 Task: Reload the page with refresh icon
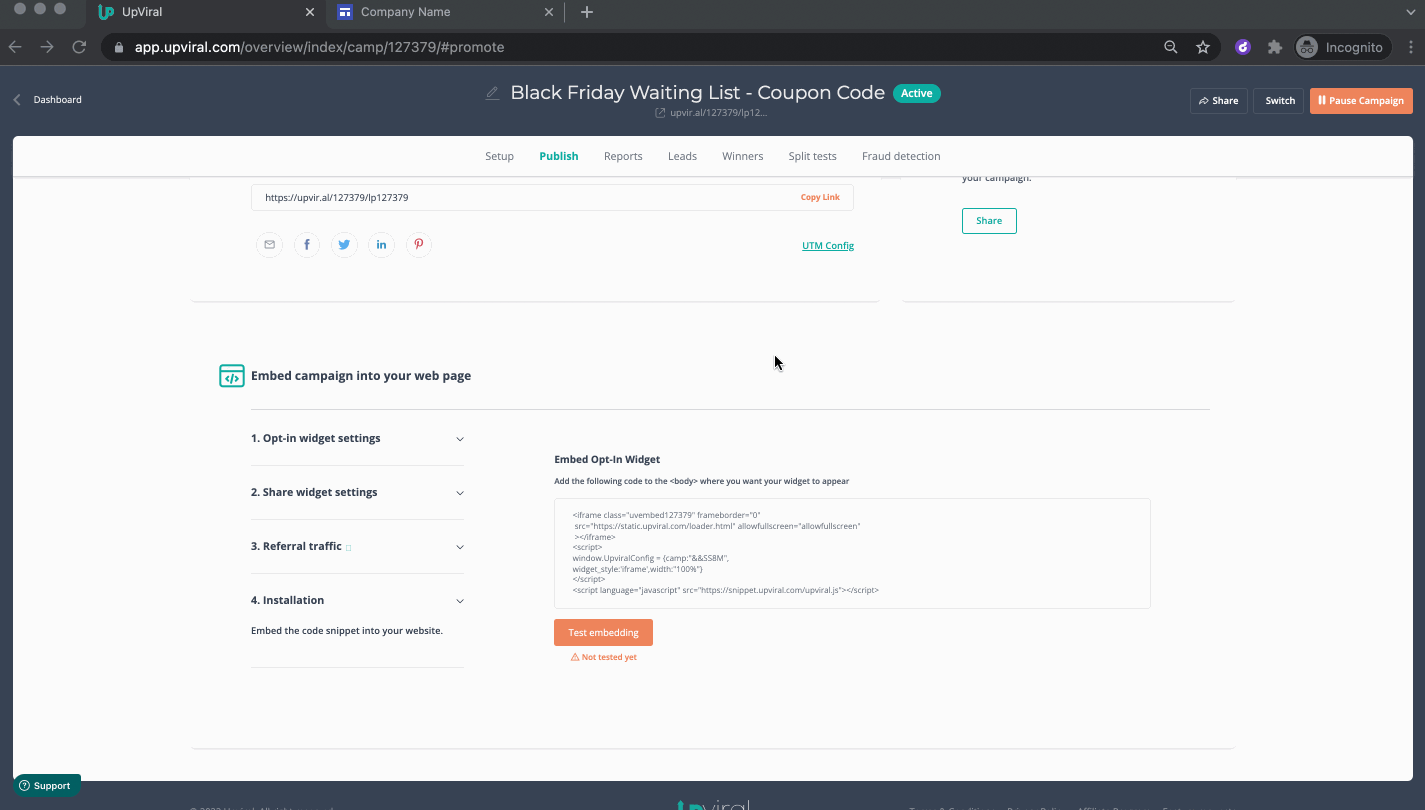click(79, 47)
